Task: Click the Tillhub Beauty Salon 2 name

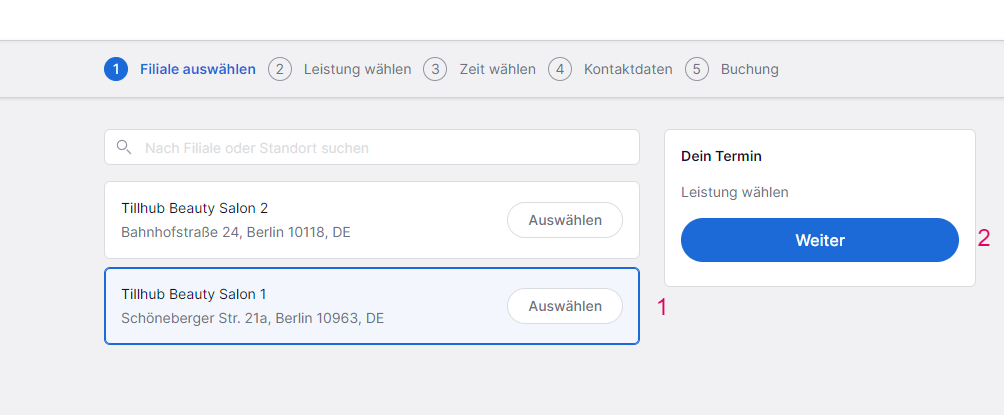Action: [x=195, y=208]
